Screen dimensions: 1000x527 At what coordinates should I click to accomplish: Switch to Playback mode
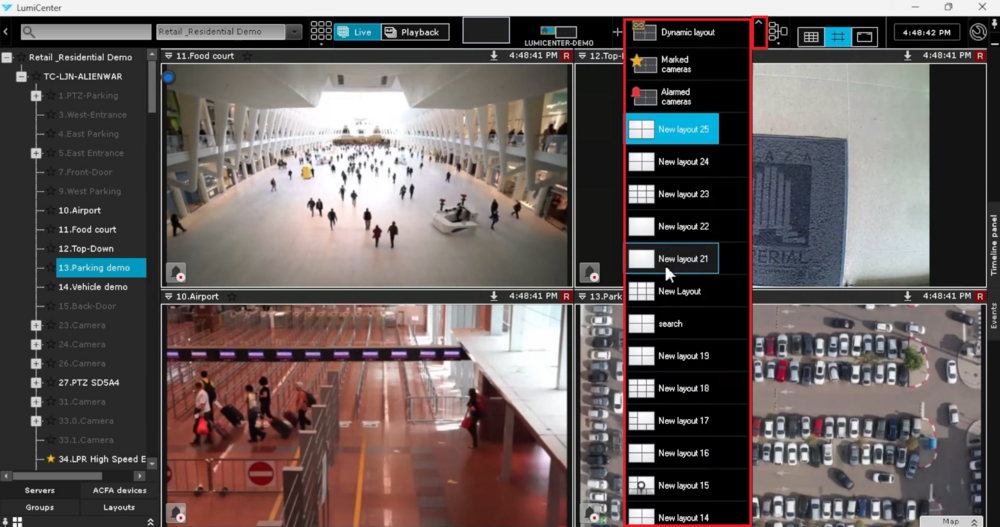point(414,32)
